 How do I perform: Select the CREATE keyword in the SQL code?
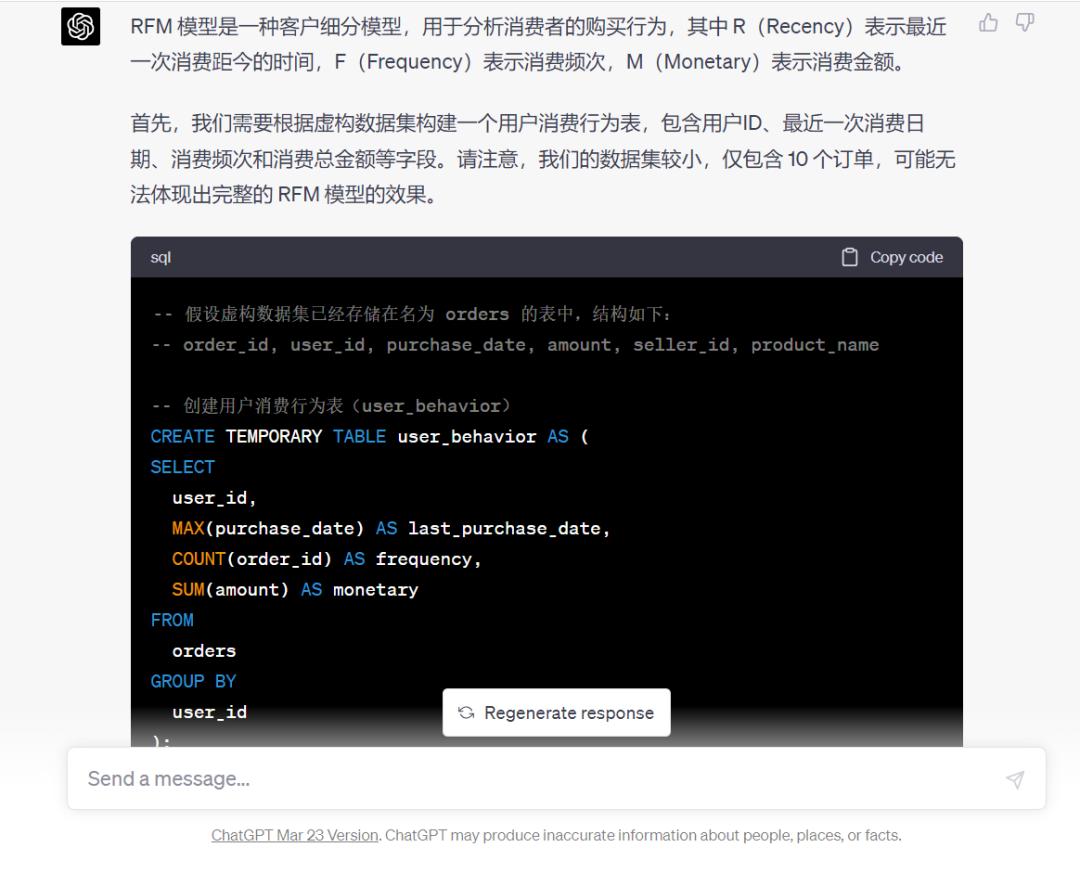(x=183, y=436)
